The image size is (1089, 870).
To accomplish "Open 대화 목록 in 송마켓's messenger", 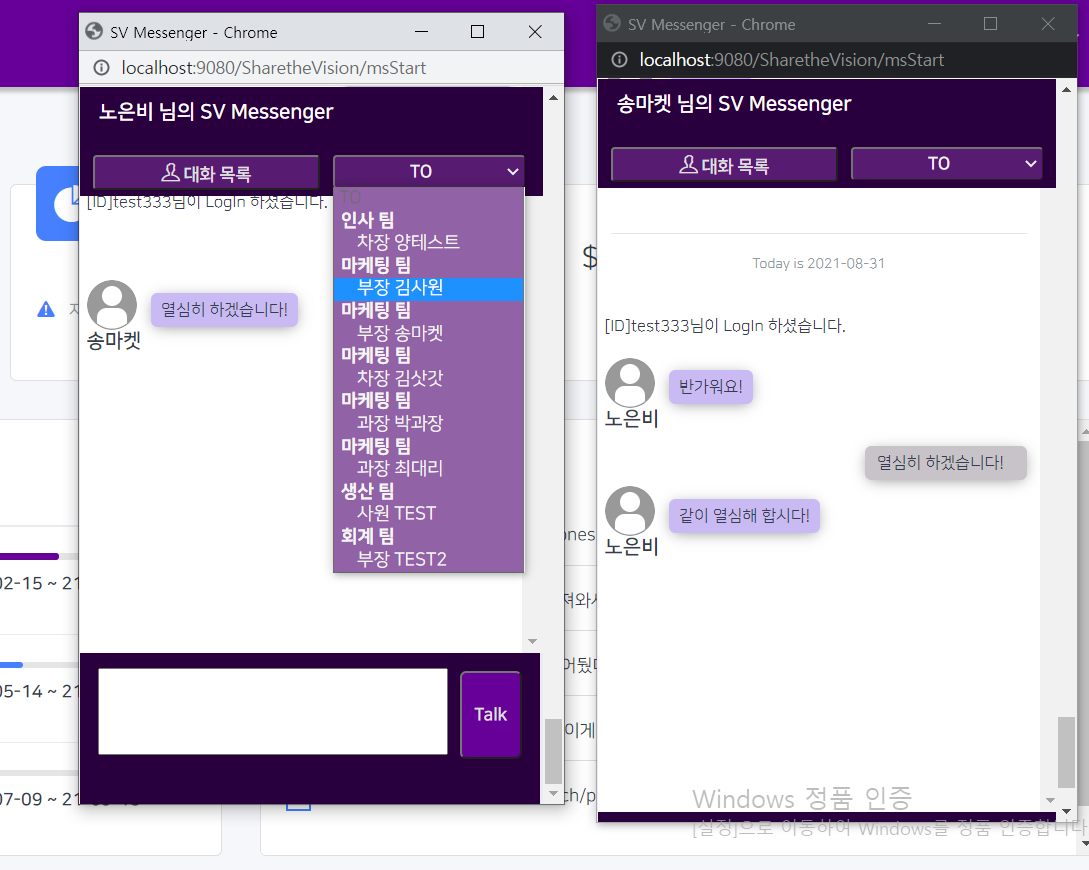I will pos(723,165).
